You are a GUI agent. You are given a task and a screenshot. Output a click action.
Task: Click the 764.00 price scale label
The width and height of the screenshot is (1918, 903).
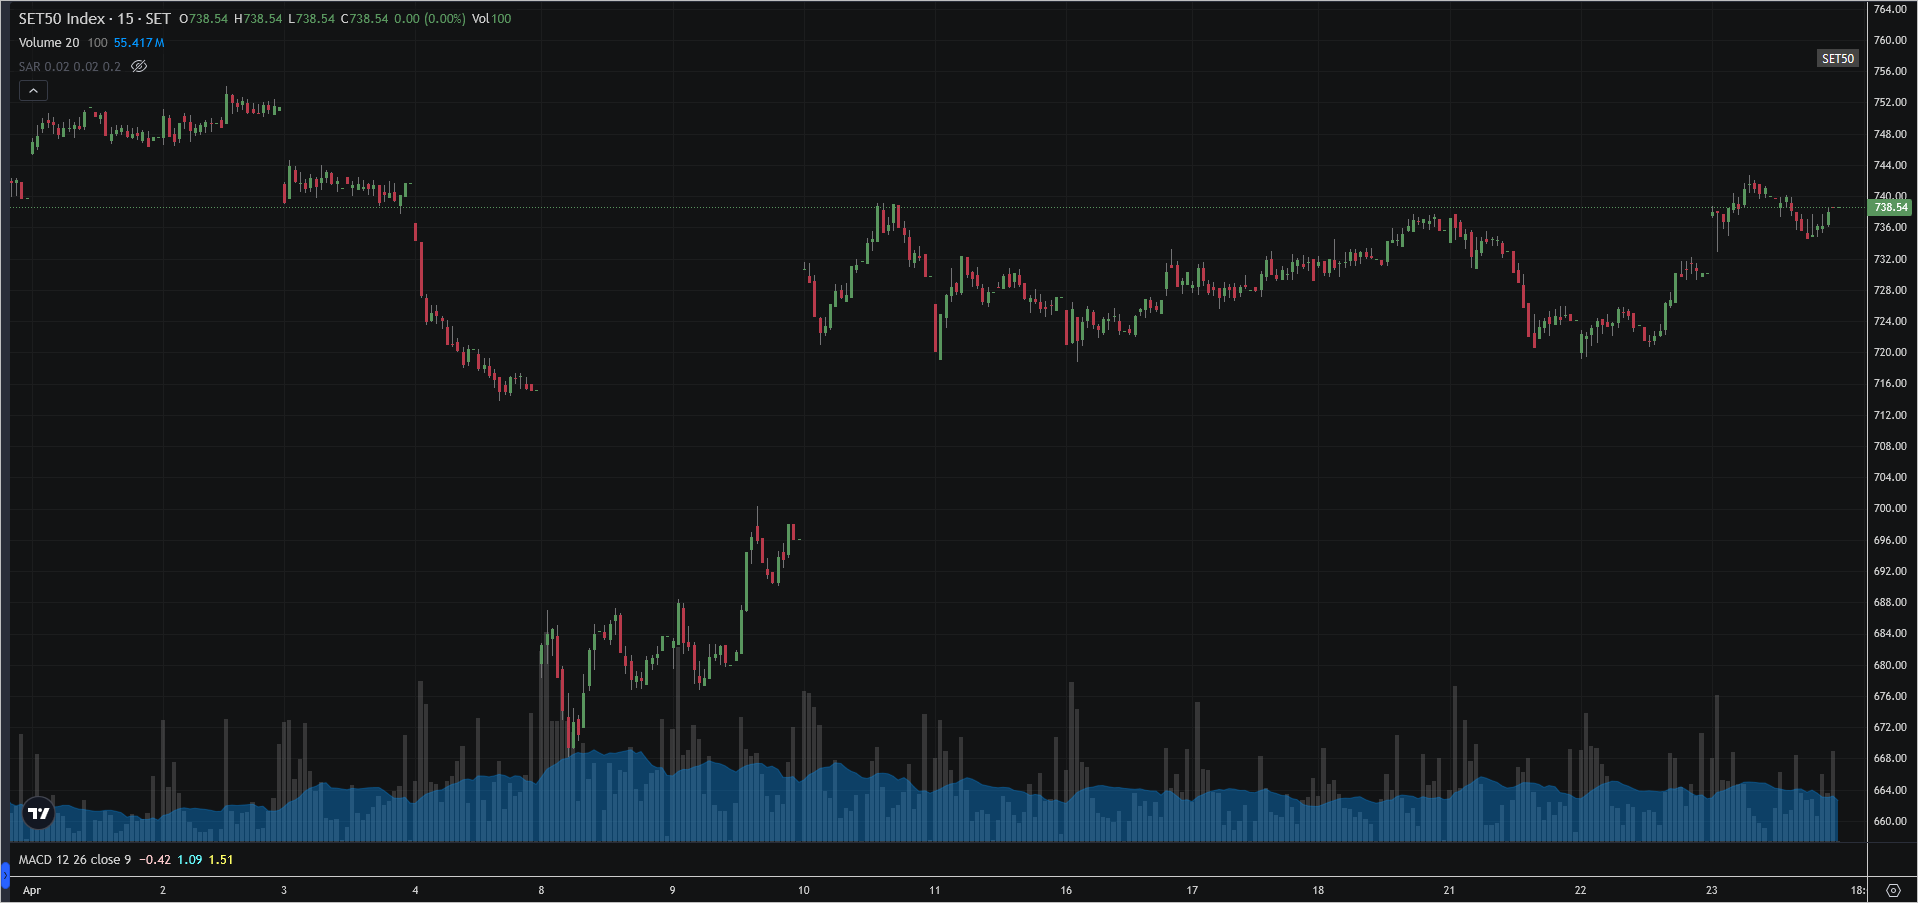pyautogui.click(x=1890, y=10)
